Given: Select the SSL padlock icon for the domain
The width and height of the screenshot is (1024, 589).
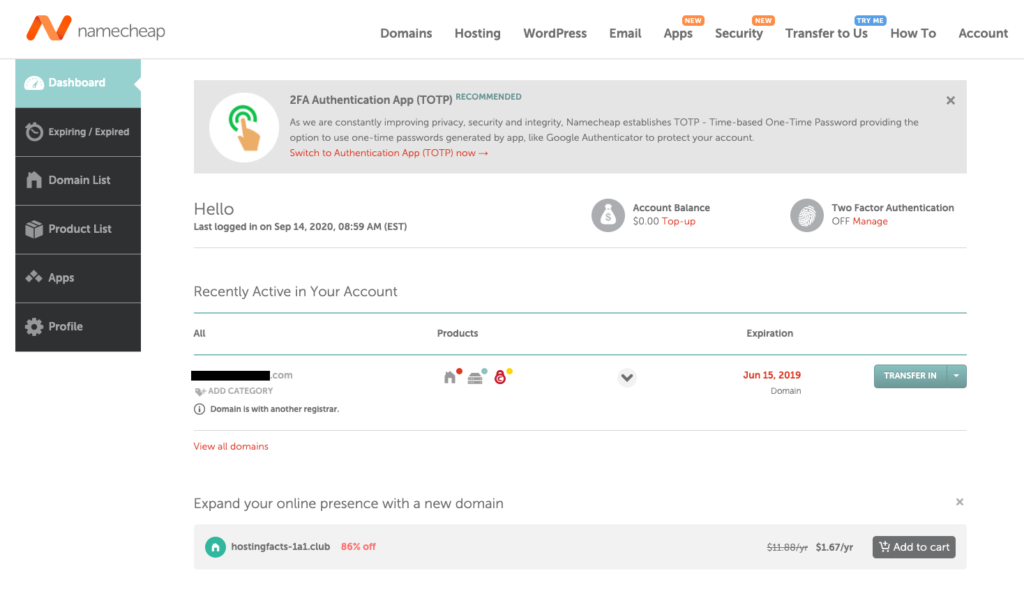Looking at the screenshot, I should point(499,376).
